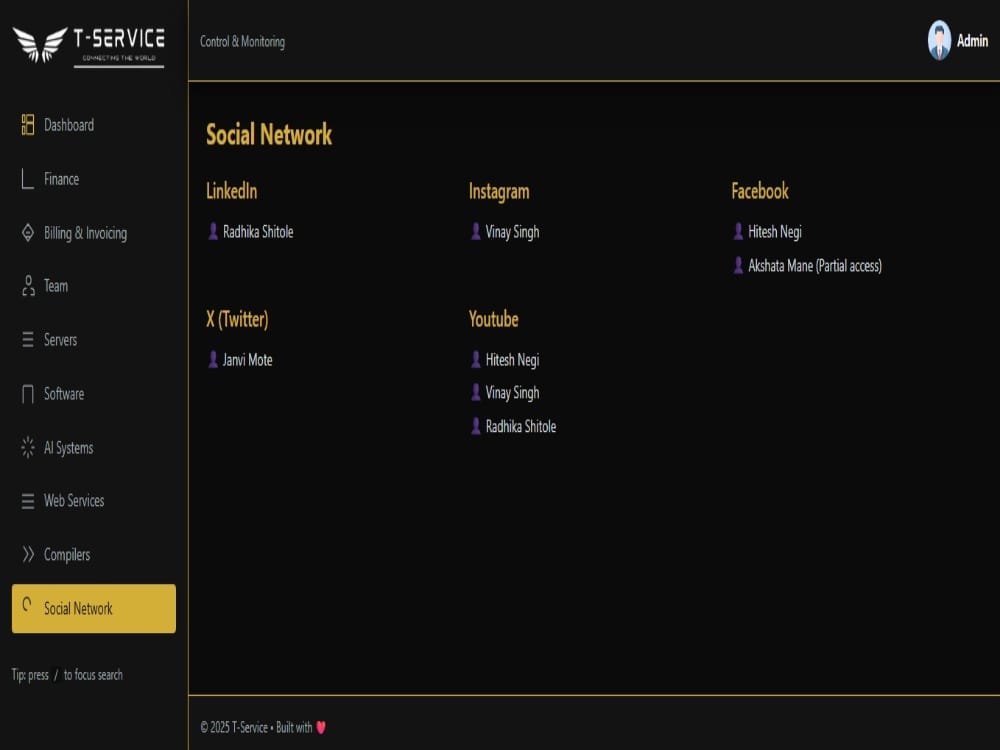This screenshot has height=750, width=1000.
Task: Click the Billing & Invoicing diamond icon
Action: [x=27, y=233]
